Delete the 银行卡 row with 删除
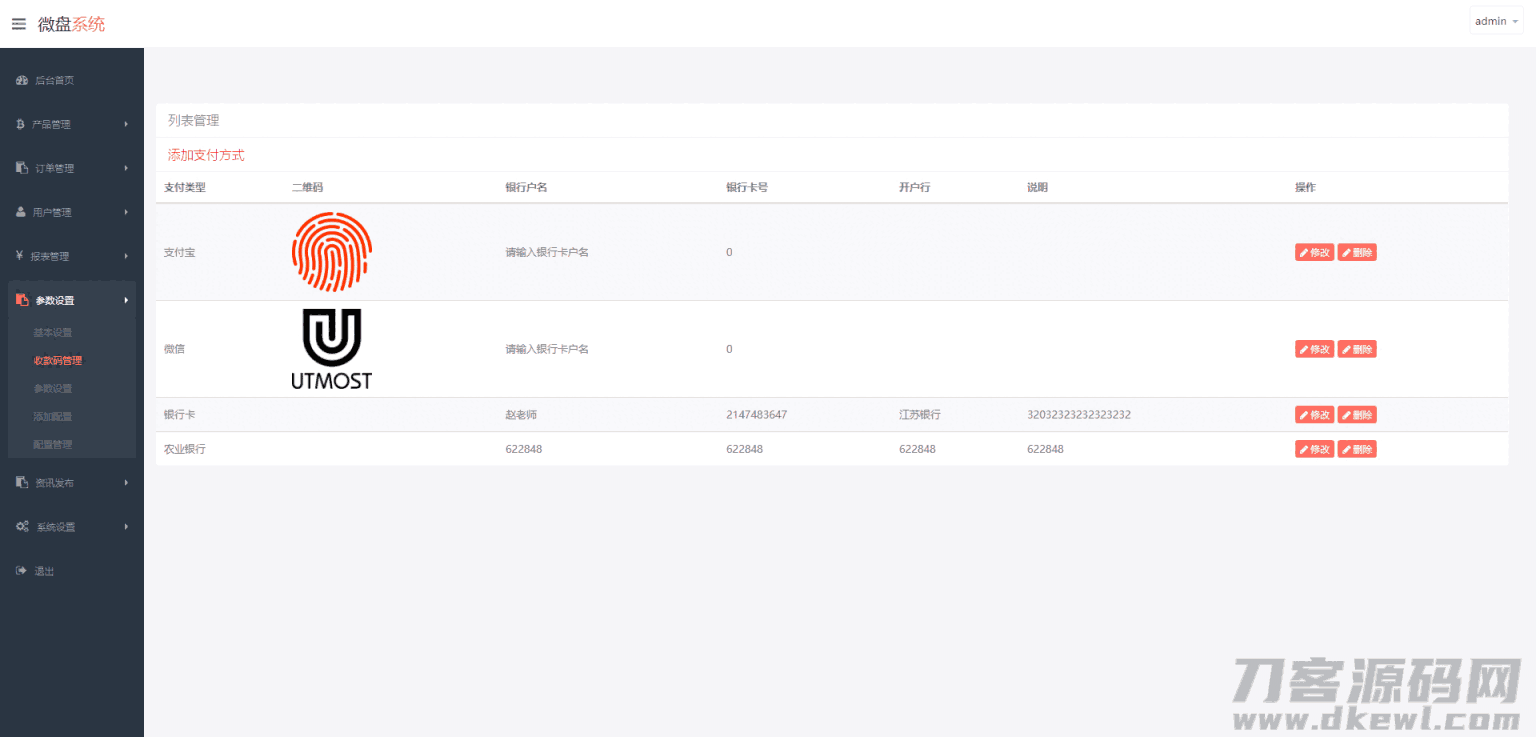This screenshot has width=1536, height=737. pyautogui.click(x=1357, y=414)
